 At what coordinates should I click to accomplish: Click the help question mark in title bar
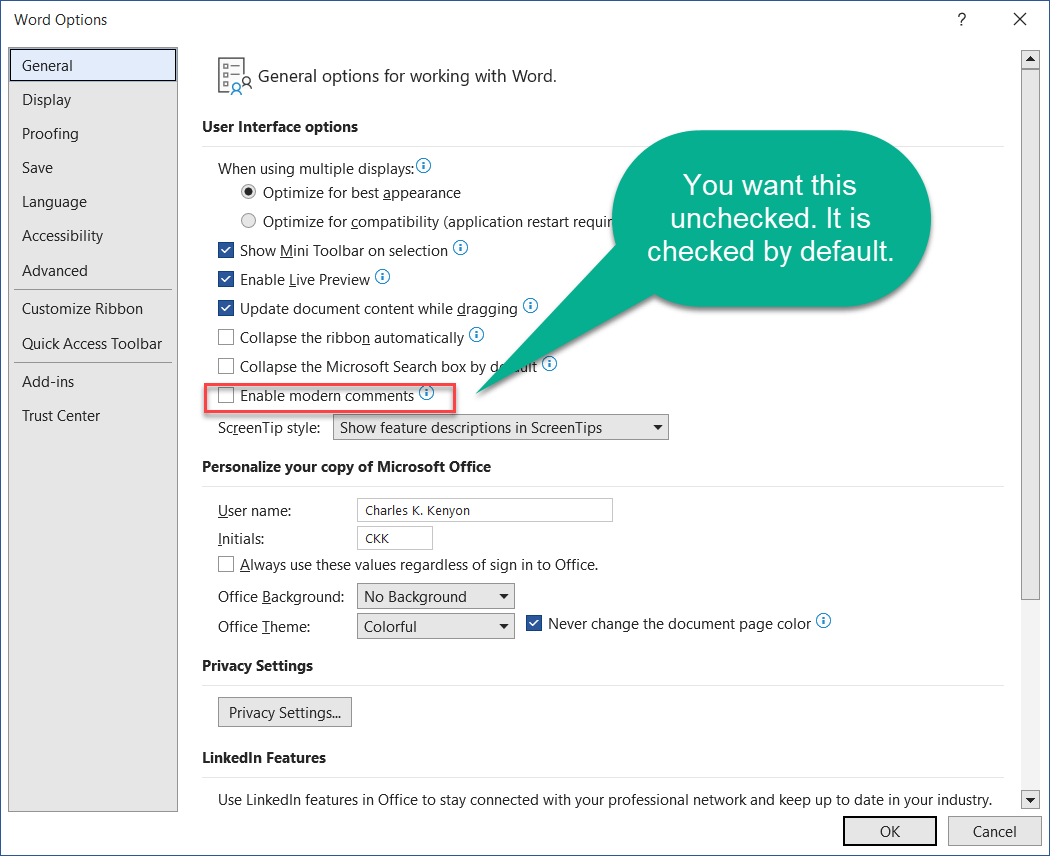tap(962, 19)
